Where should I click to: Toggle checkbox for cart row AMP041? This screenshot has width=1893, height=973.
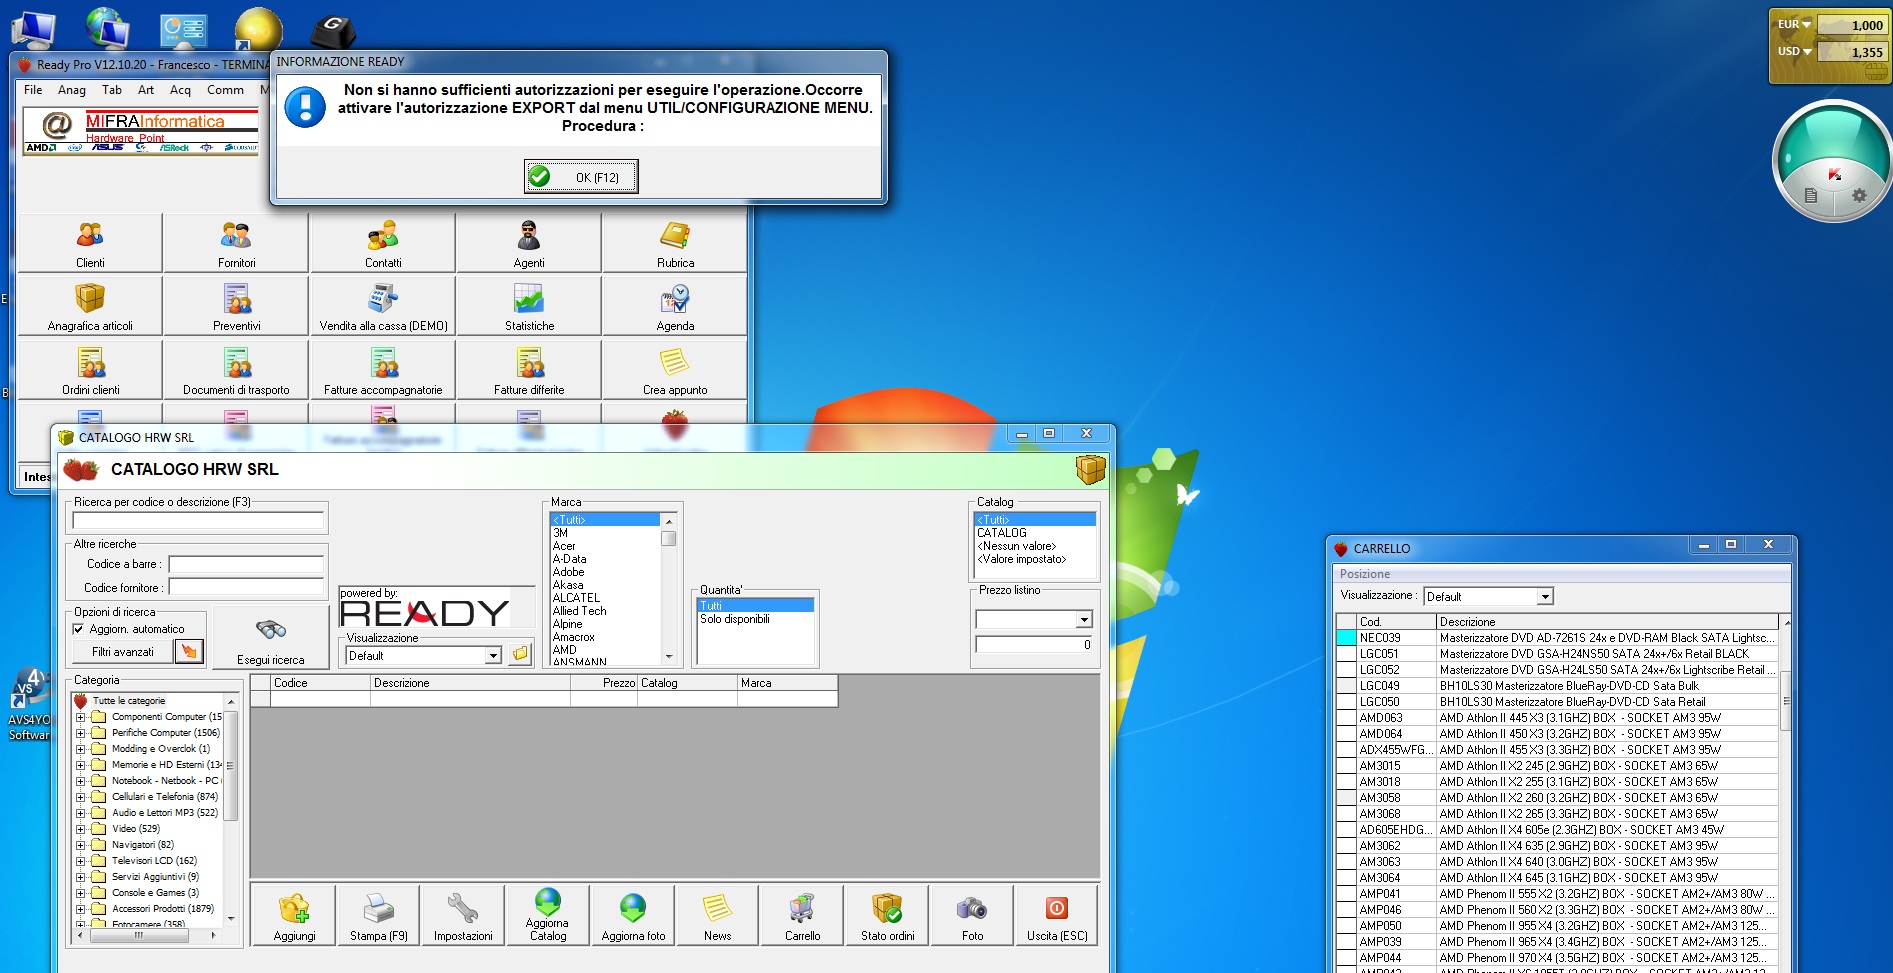(x=1346, y=894)
